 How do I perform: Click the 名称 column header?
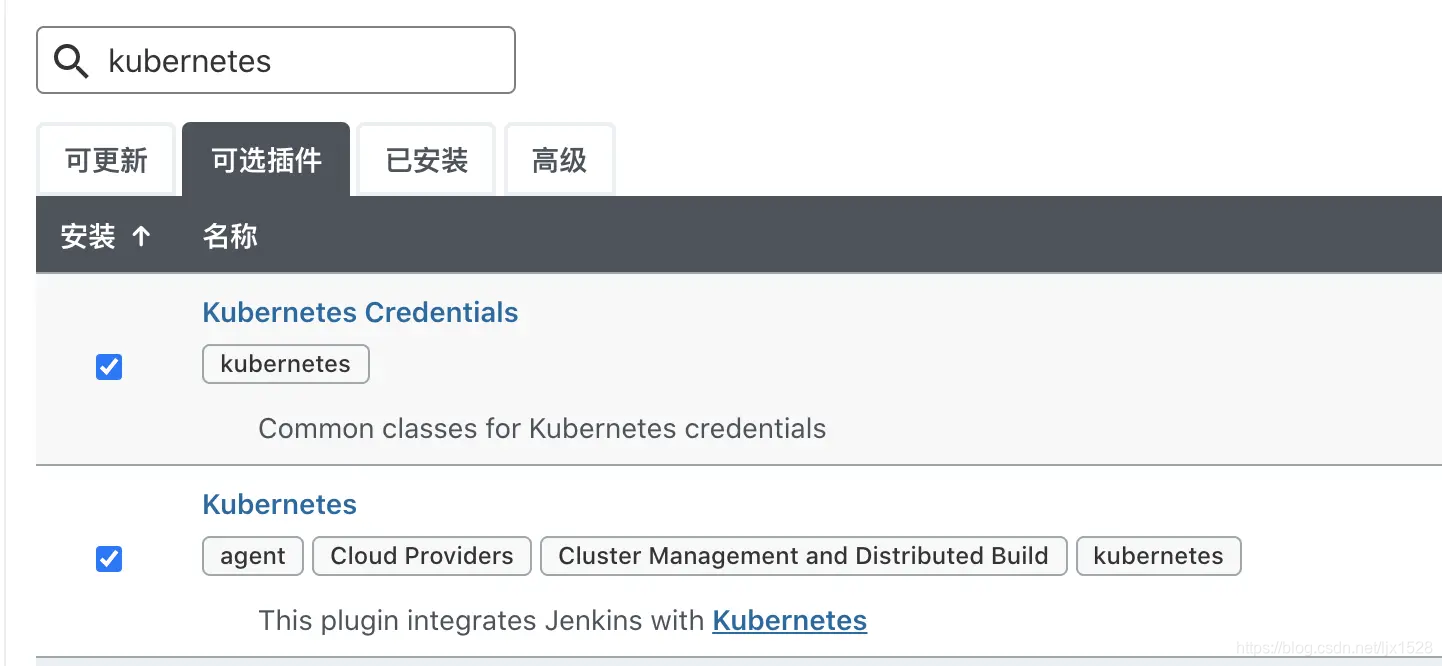point(230,236)
